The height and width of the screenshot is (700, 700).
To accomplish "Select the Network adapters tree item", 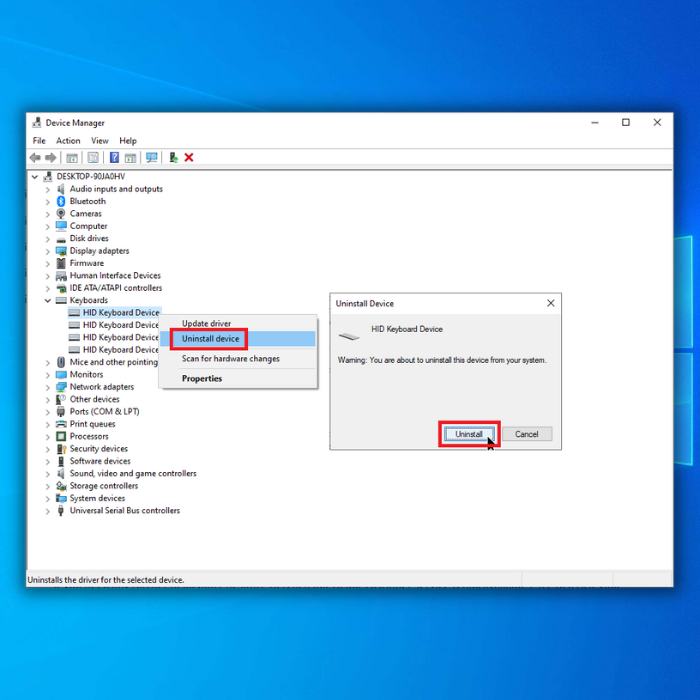I will click(x=101, y=387).
